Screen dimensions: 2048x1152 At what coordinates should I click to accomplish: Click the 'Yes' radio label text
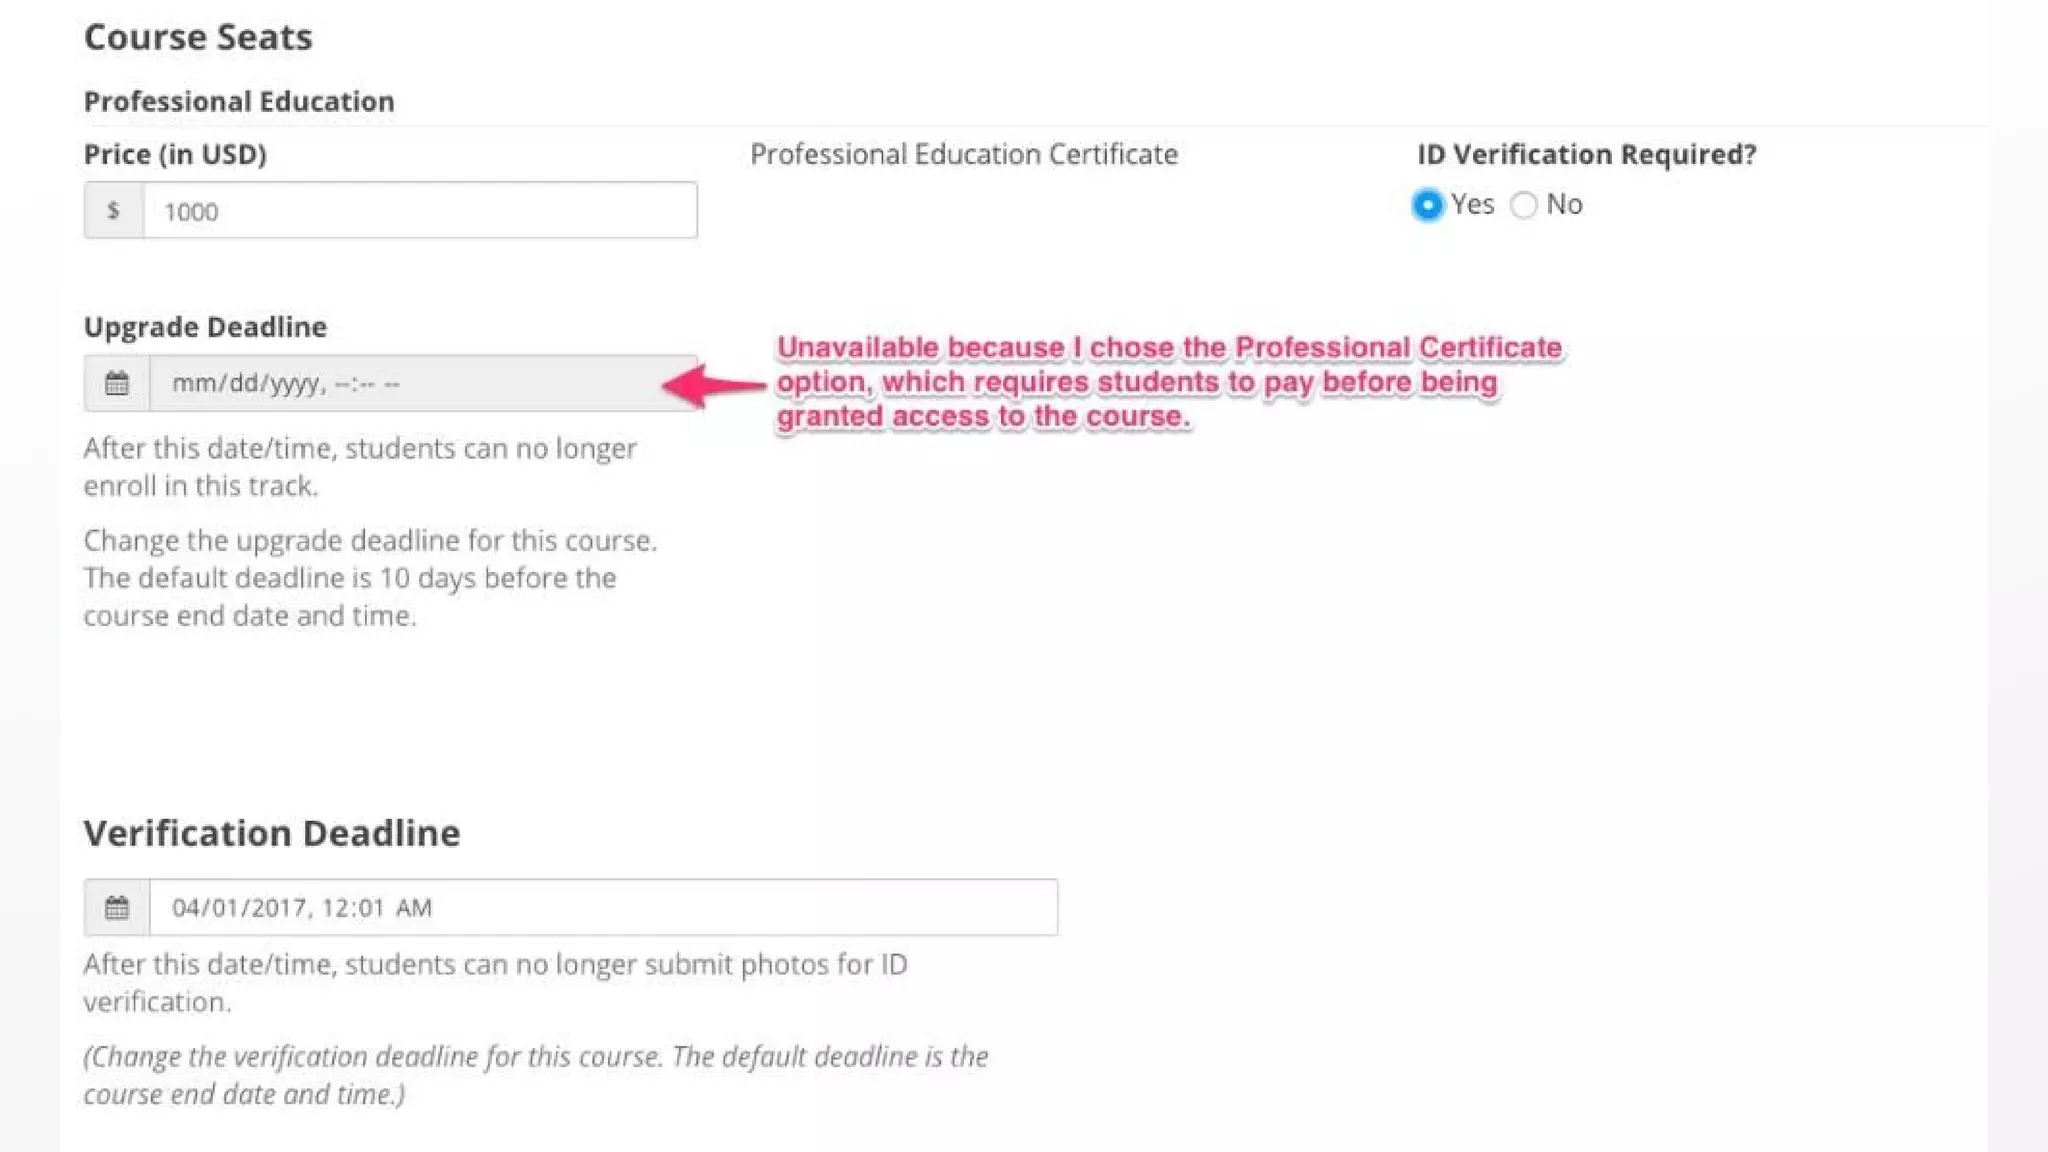point(1472,204)
